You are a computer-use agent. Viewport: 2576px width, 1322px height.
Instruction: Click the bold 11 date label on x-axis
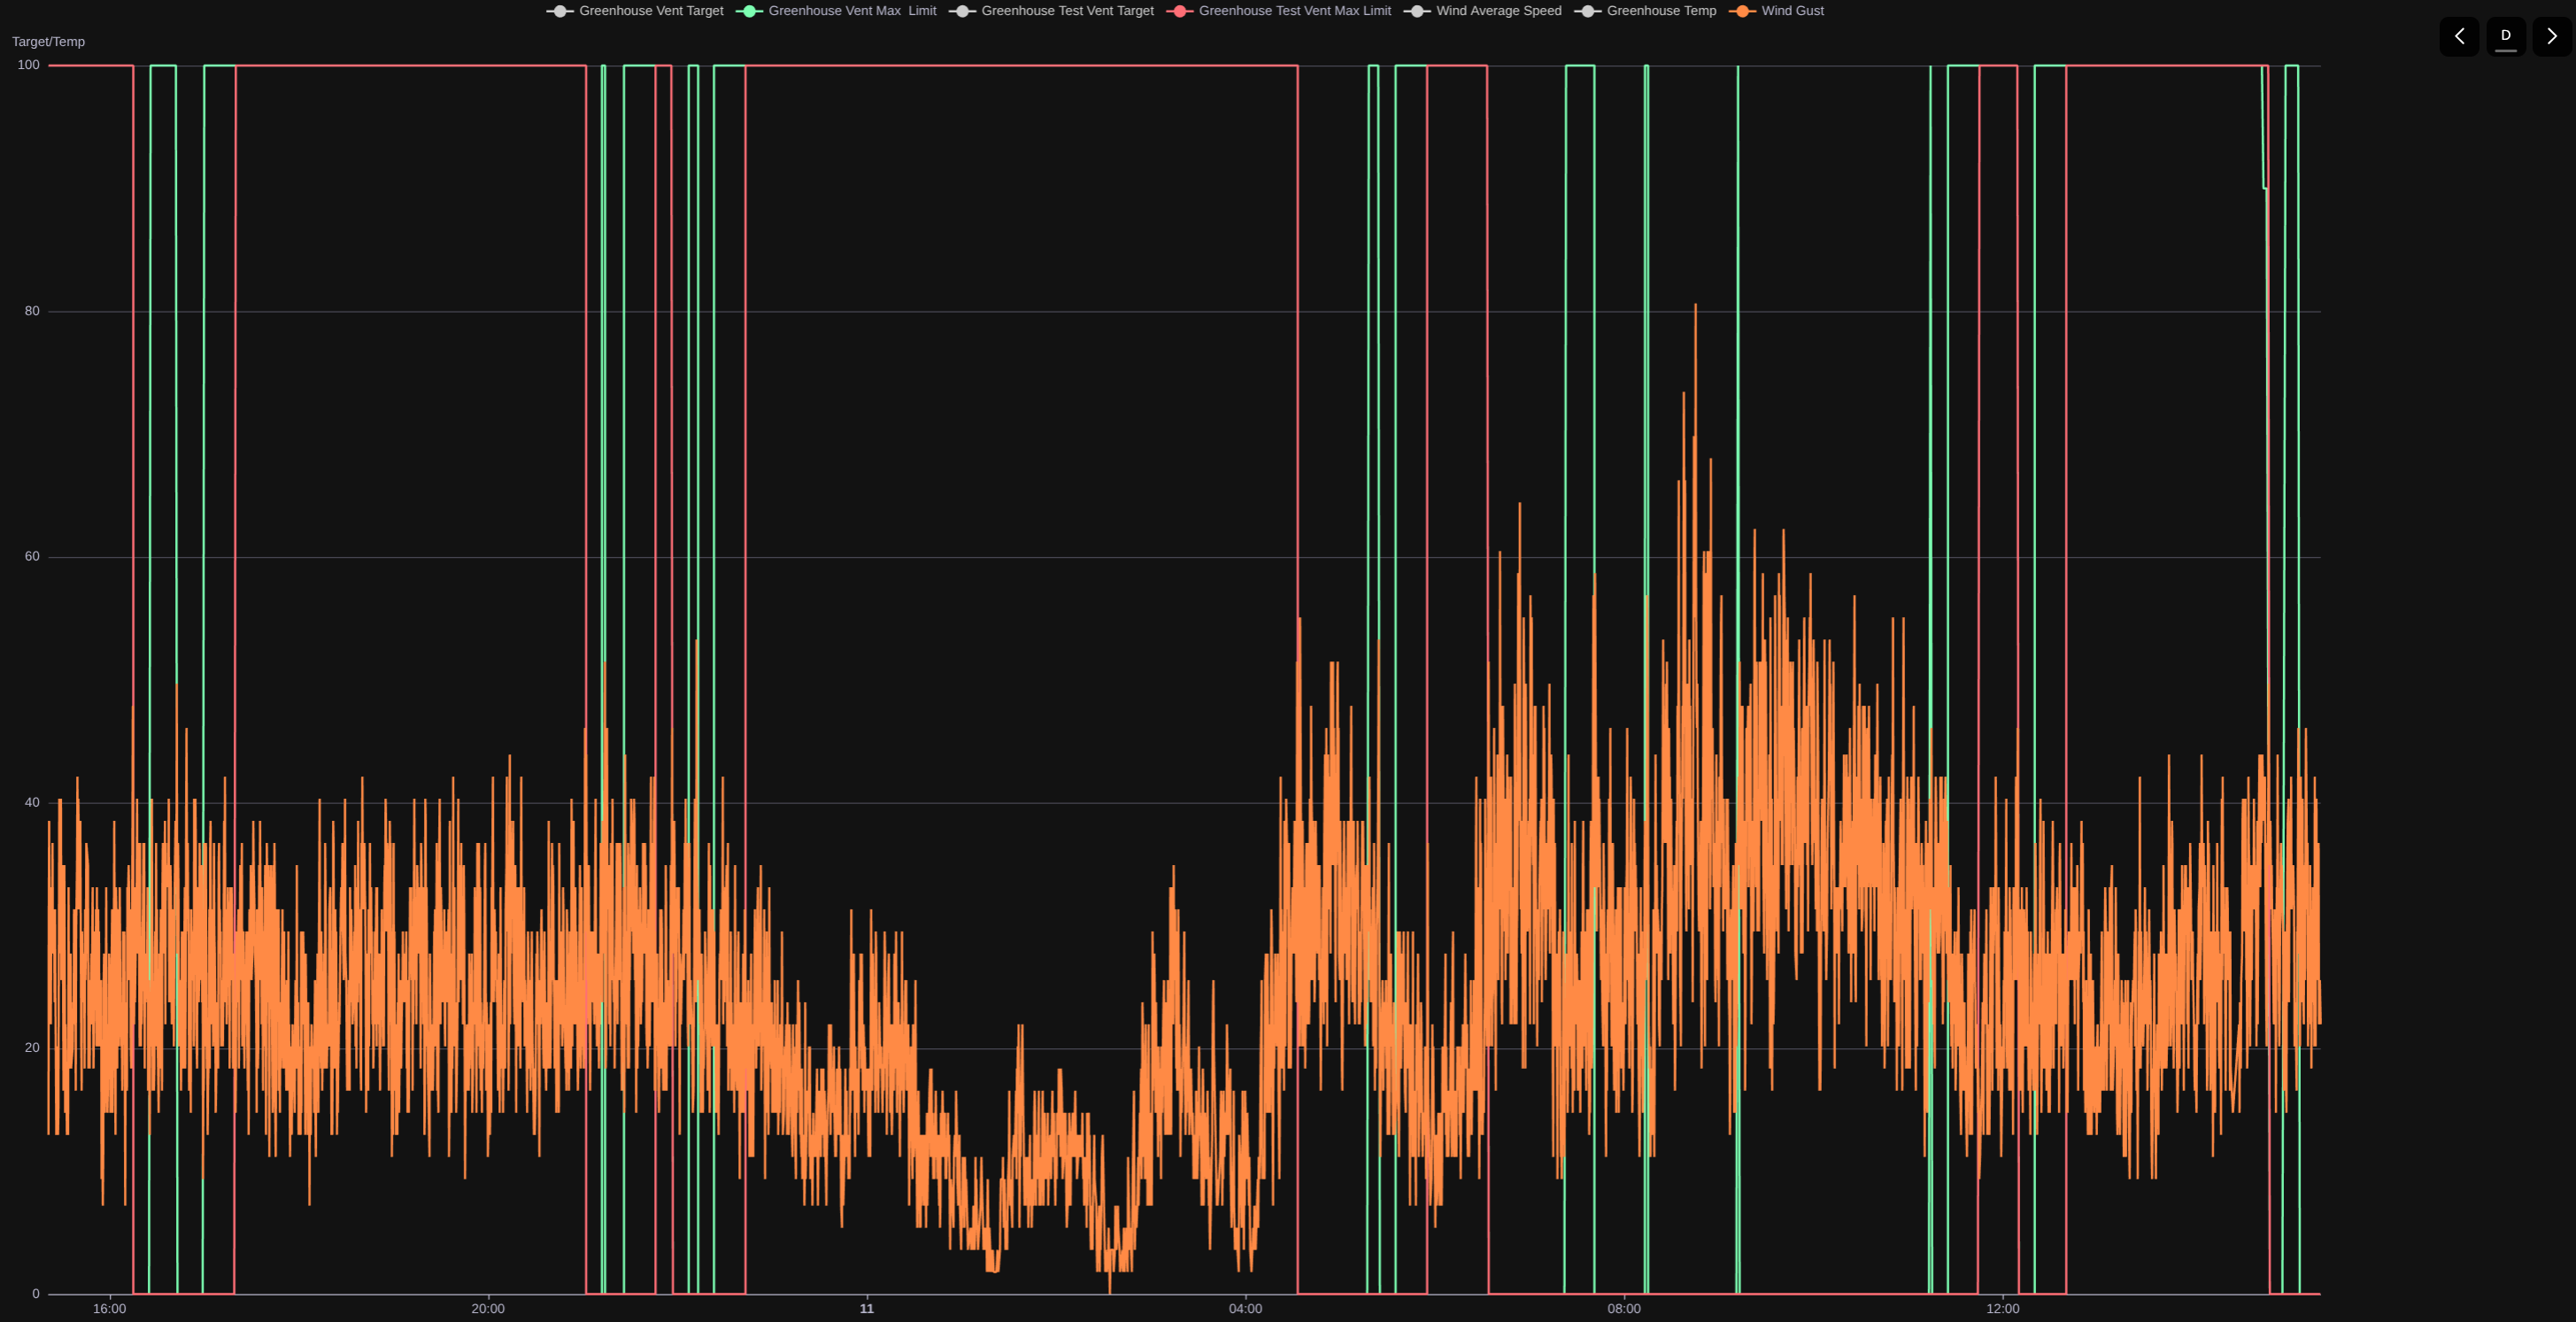click(866, 1308)
